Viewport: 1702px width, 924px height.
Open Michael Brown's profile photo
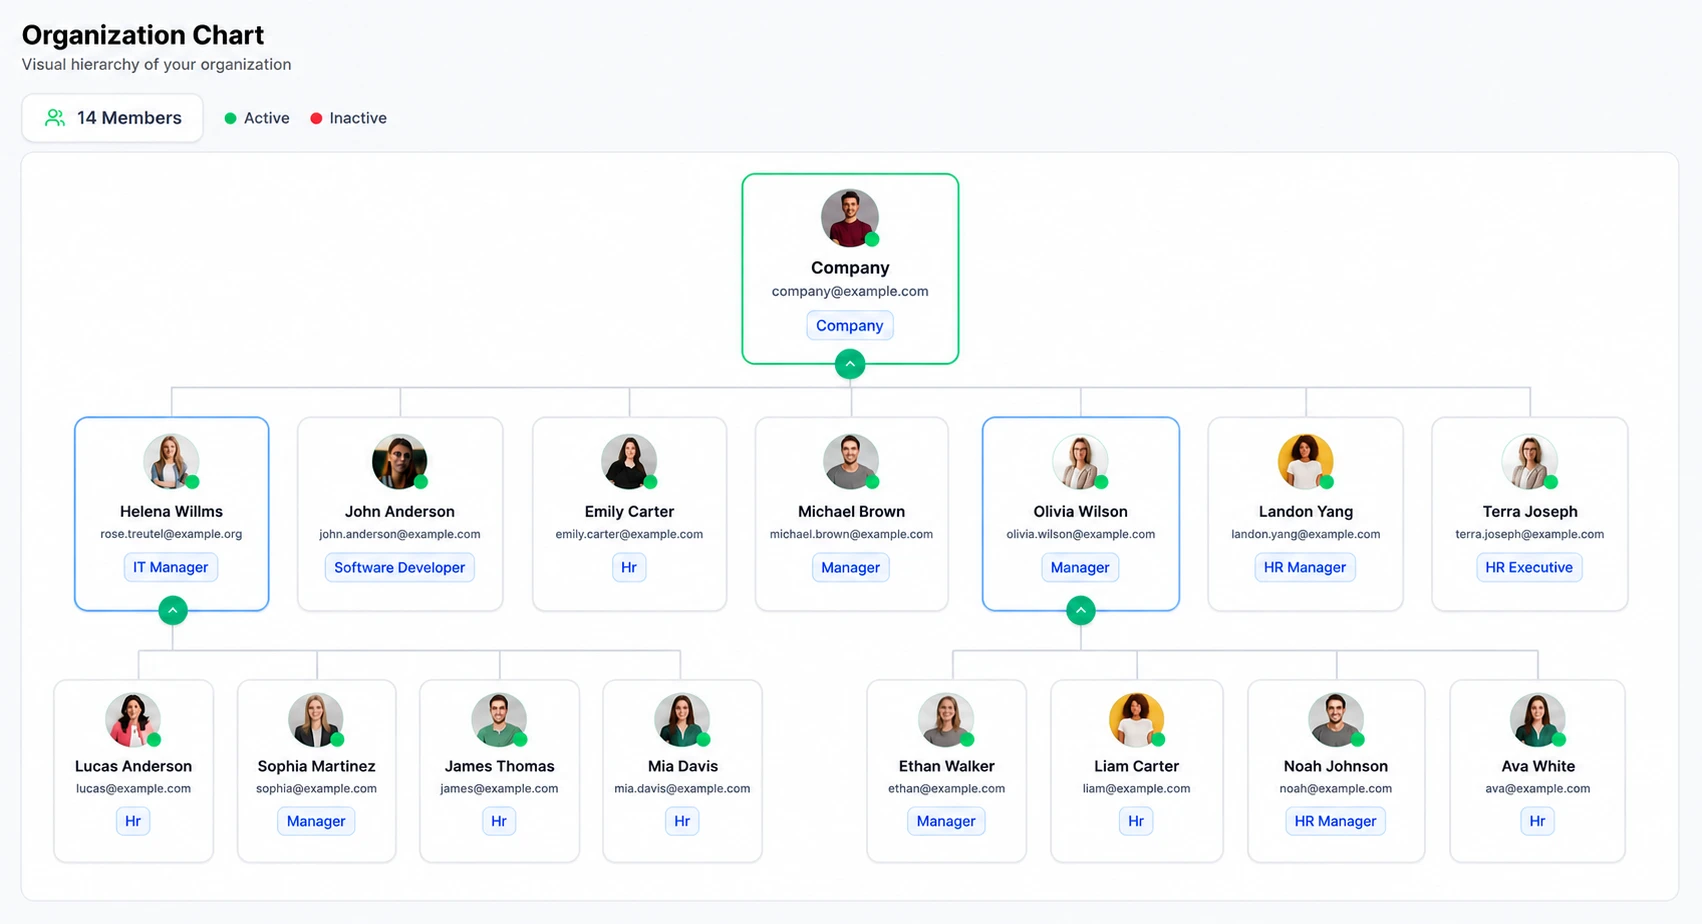click(851, 462)
